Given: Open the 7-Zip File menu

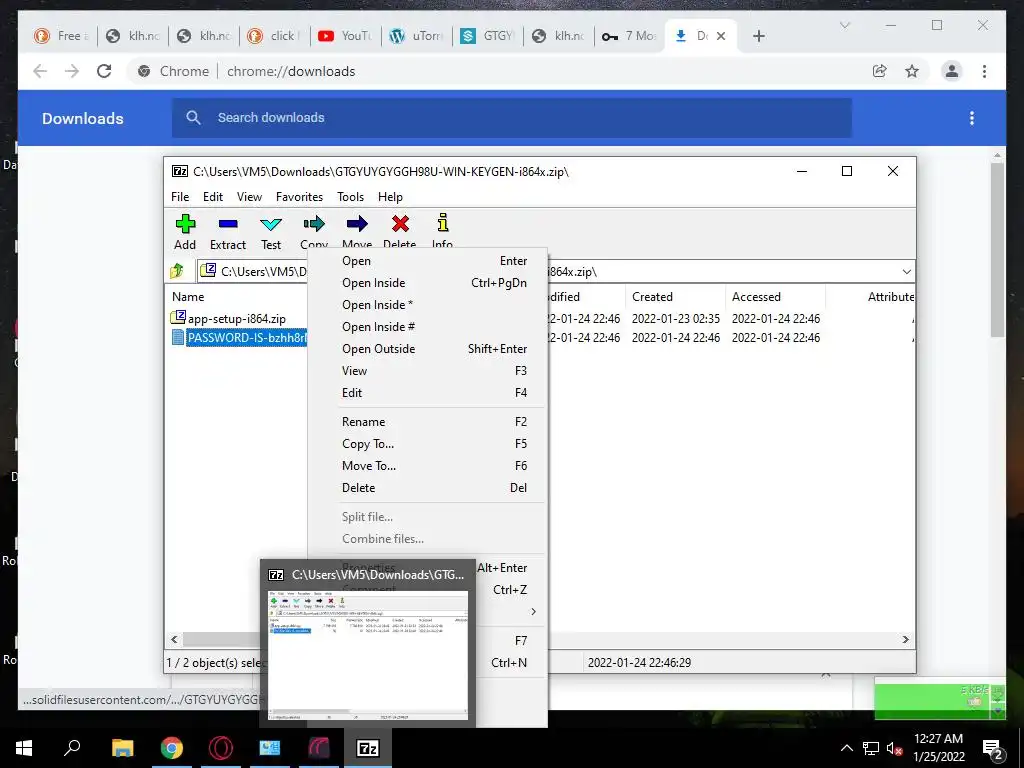Looking at the screenshot, I should click(180, 197).
